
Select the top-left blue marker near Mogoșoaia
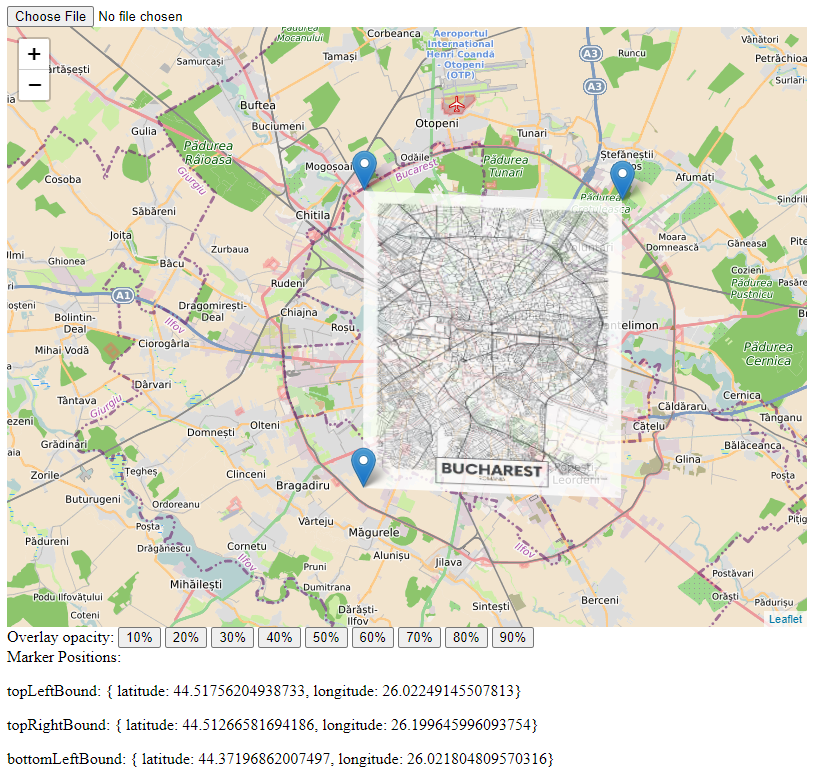coord(365,168)
